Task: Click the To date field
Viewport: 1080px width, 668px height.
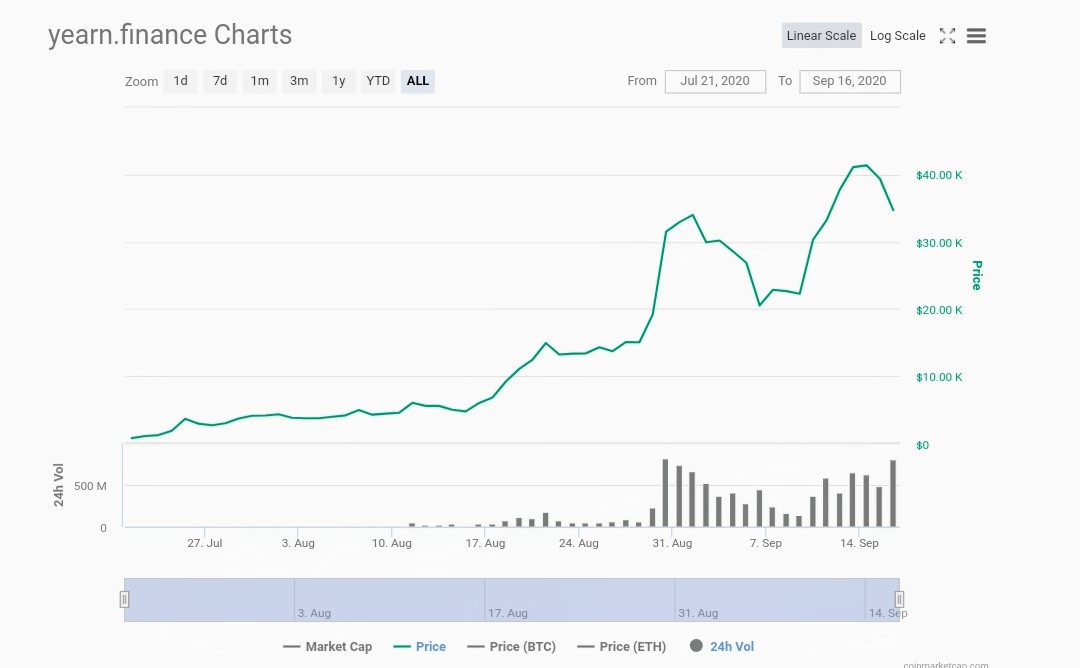Action: [850, 81]
